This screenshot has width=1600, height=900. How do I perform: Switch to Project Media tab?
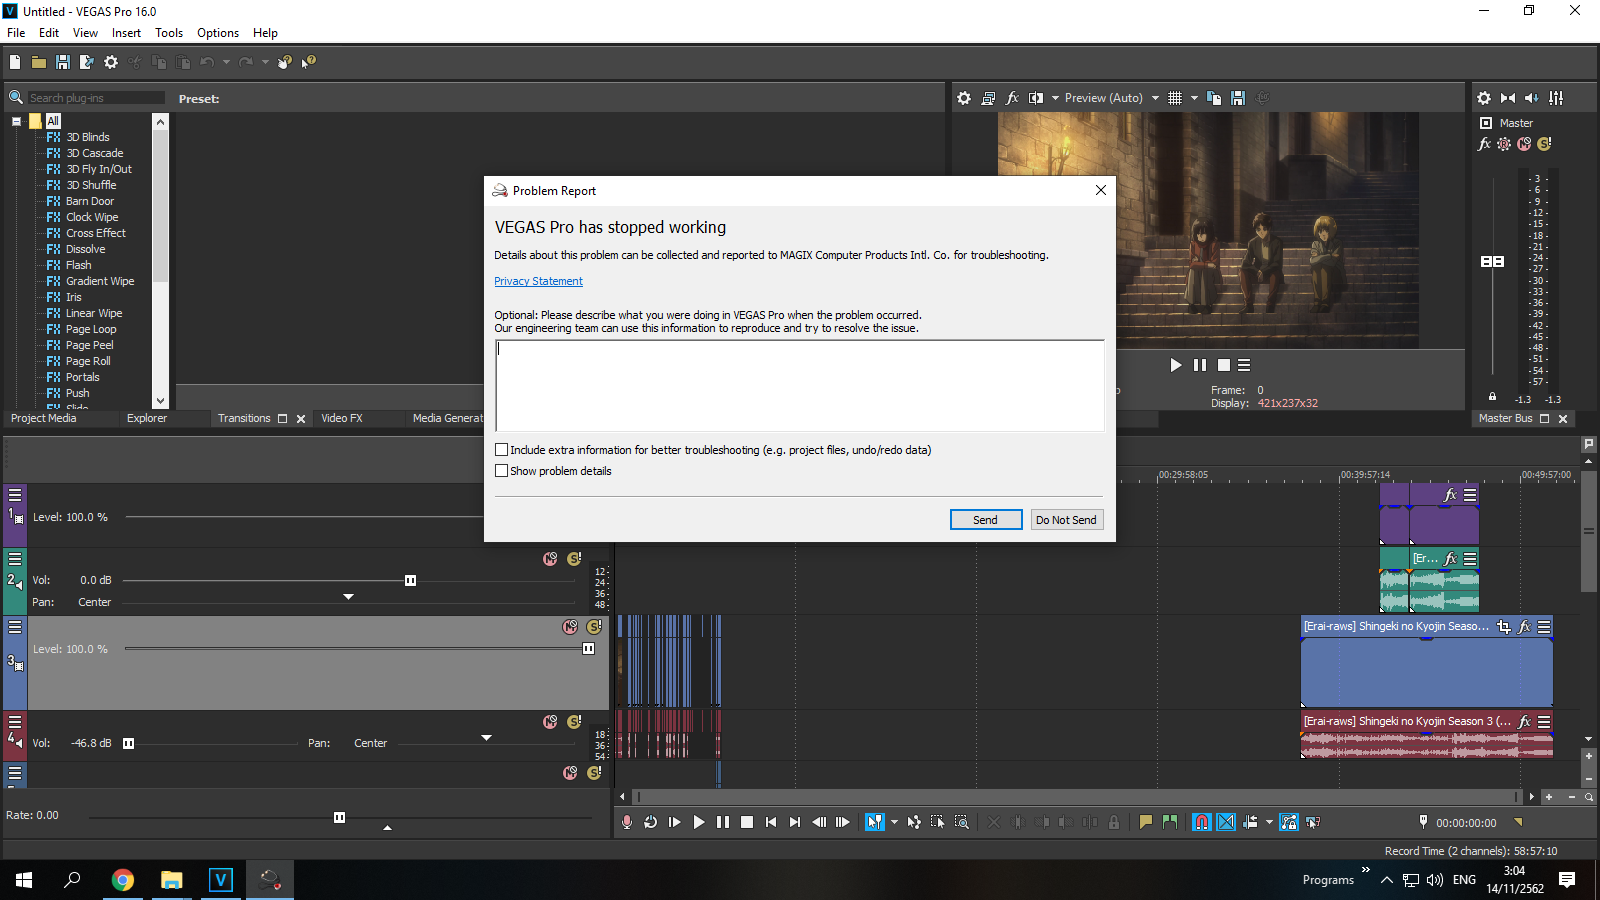pos(43,418)
